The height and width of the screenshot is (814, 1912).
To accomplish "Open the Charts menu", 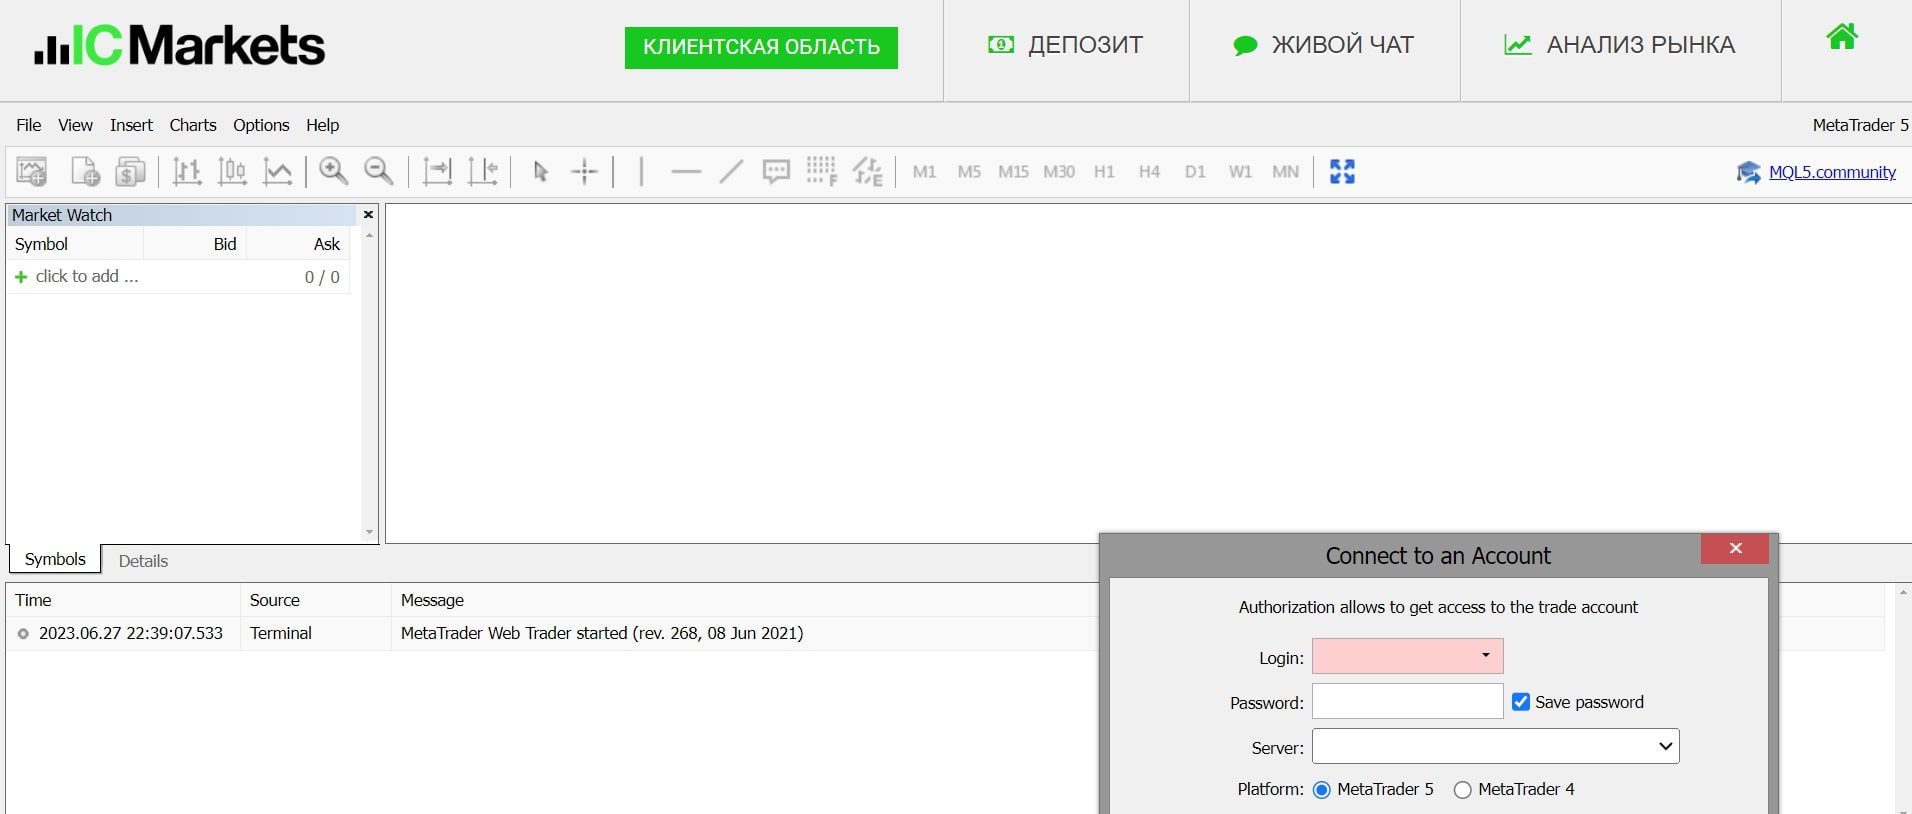I will click(193, 125).
